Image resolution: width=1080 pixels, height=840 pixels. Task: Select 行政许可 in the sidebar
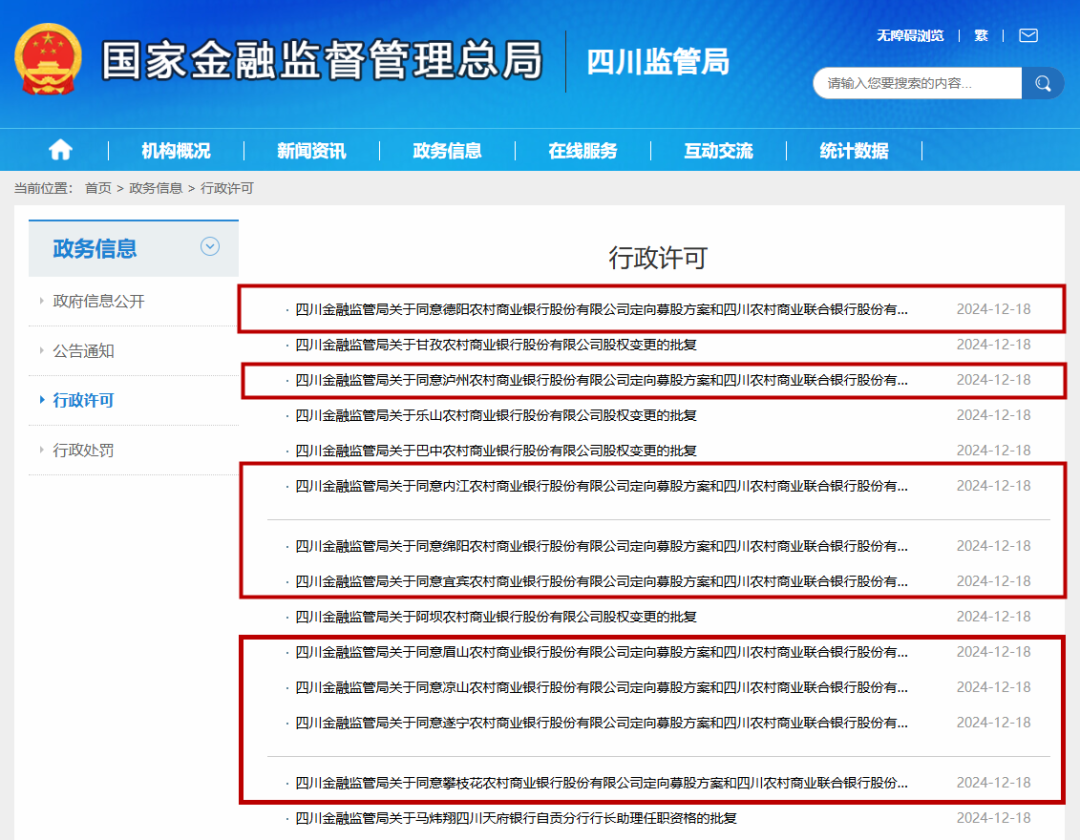point(83,400)
